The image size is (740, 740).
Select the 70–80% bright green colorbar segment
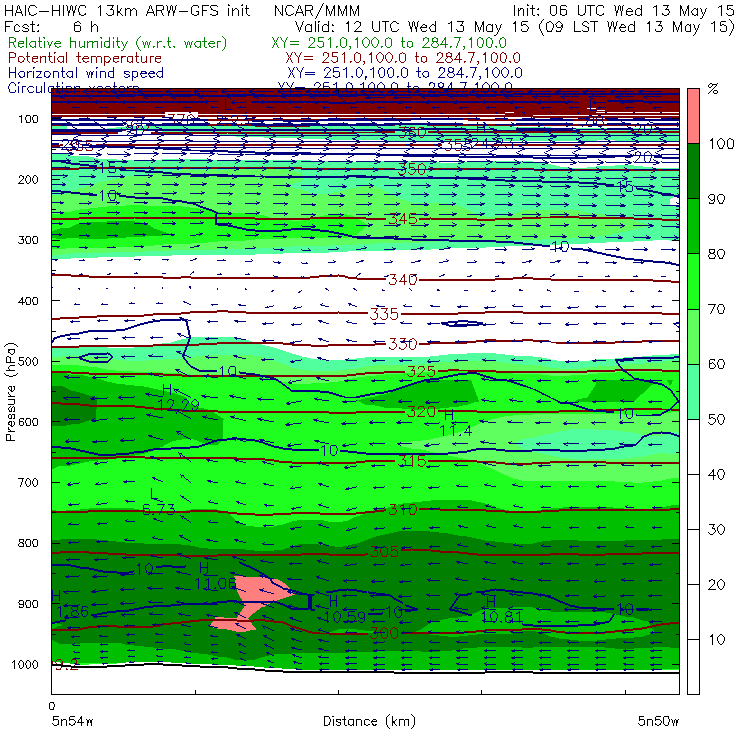693,281
